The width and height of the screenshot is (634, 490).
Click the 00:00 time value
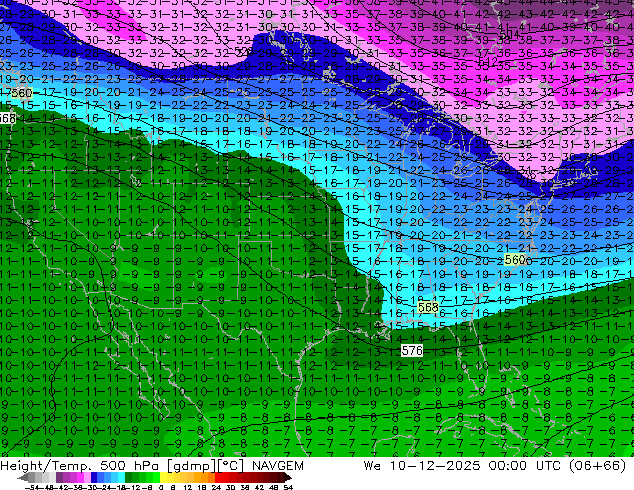pos(507,466)
